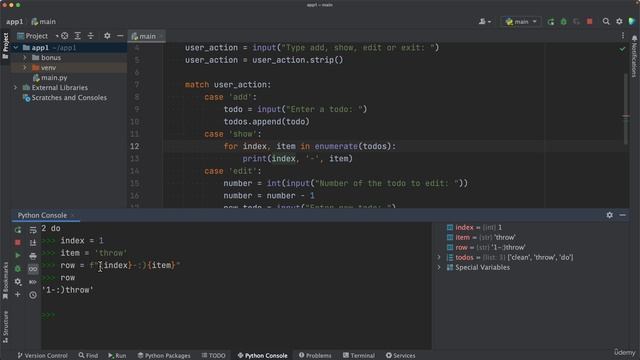
Task: Open the Project view dropdown
Action: [x=38, y=36]
